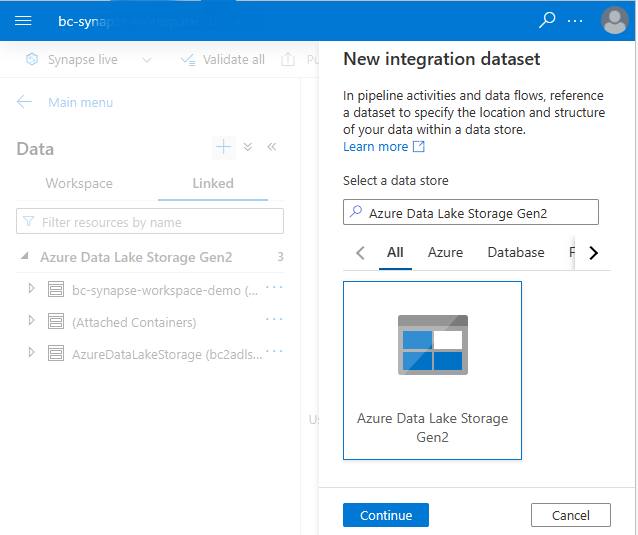
Task: Go back with Main menu arrow
Action: (x=24, y=102)
